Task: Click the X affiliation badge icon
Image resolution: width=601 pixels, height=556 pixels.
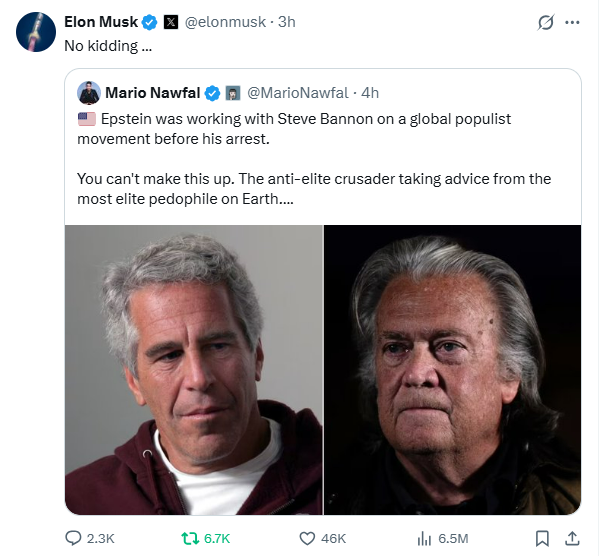Action: 170,21
